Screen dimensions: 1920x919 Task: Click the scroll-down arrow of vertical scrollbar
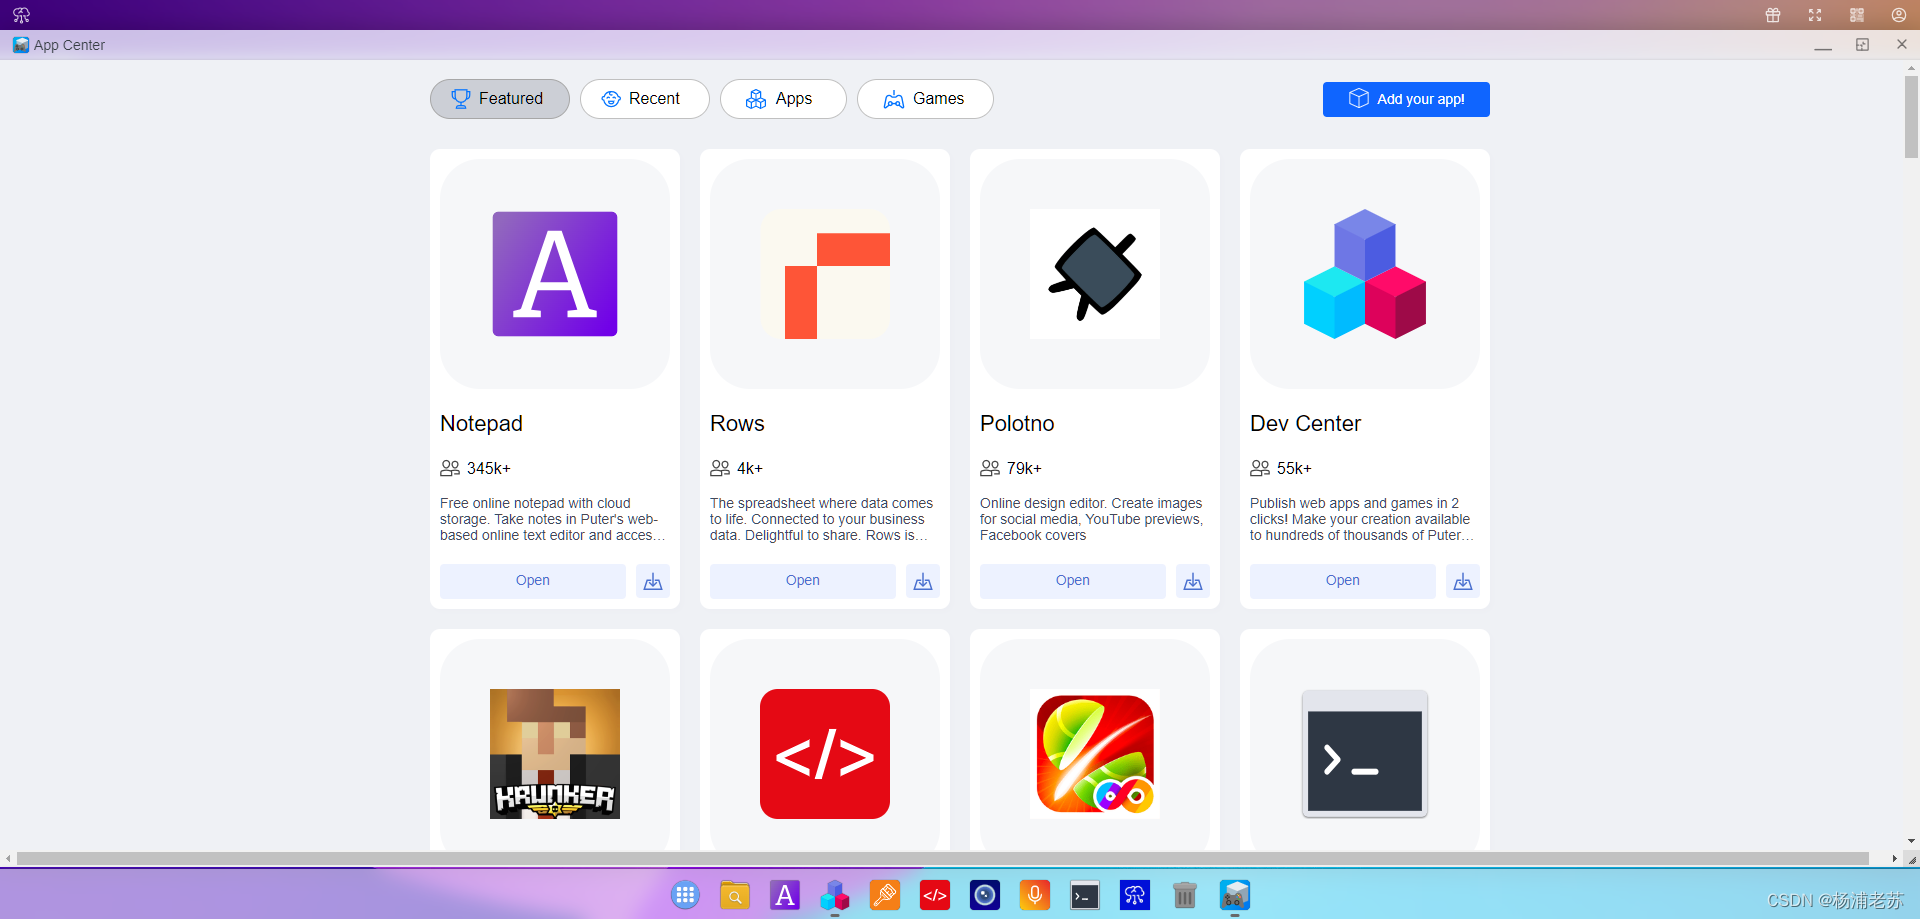coord(1911,842)
